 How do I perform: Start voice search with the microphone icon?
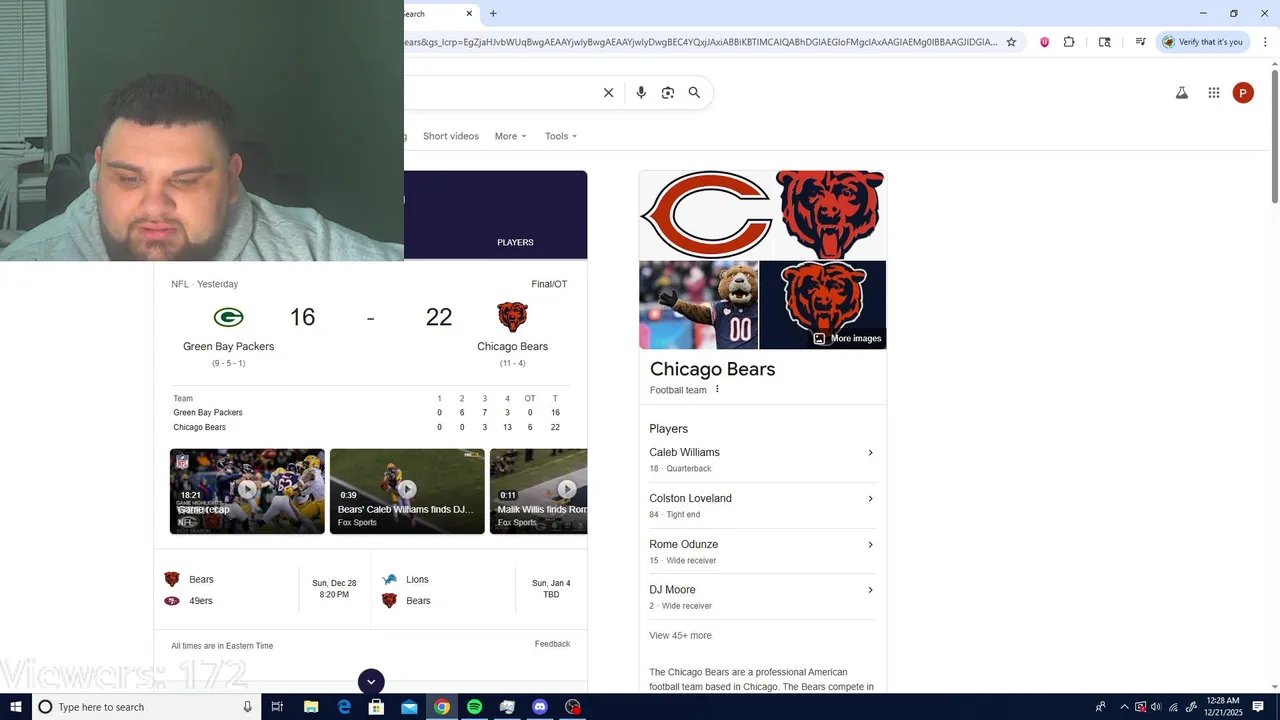pyautogui.click(x=641, y=93)
